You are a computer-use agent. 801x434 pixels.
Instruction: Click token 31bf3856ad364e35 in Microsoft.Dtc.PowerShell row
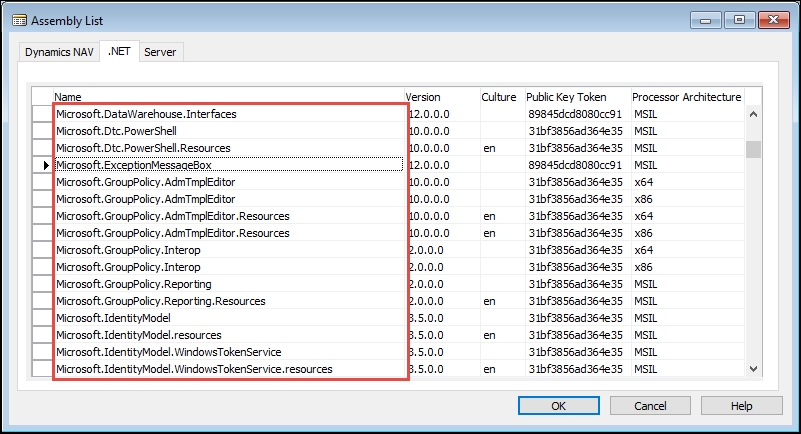pyautogui.click(x=576, y=131)
